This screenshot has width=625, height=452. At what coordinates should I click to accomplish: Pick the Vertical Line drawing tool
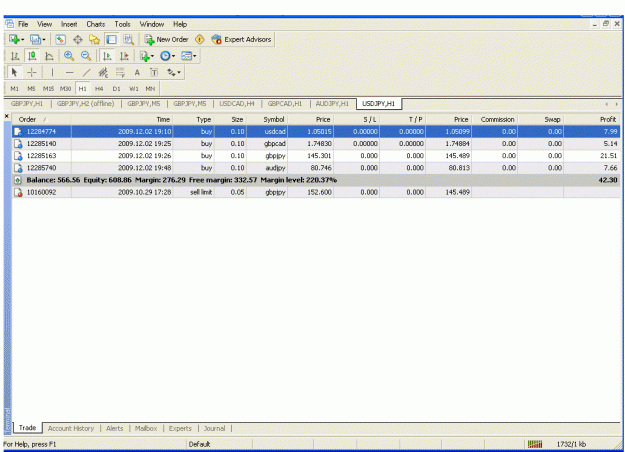[52, 72]
